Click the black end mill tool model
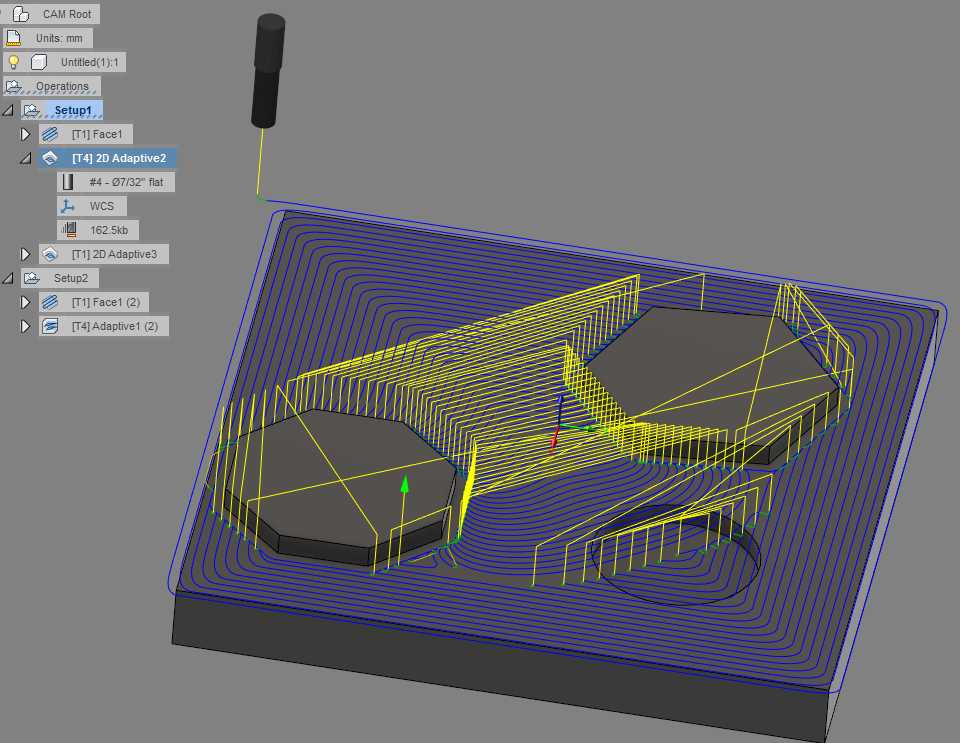Image resolution: width=960 pixels, height=743 pixels. [268, 71]
